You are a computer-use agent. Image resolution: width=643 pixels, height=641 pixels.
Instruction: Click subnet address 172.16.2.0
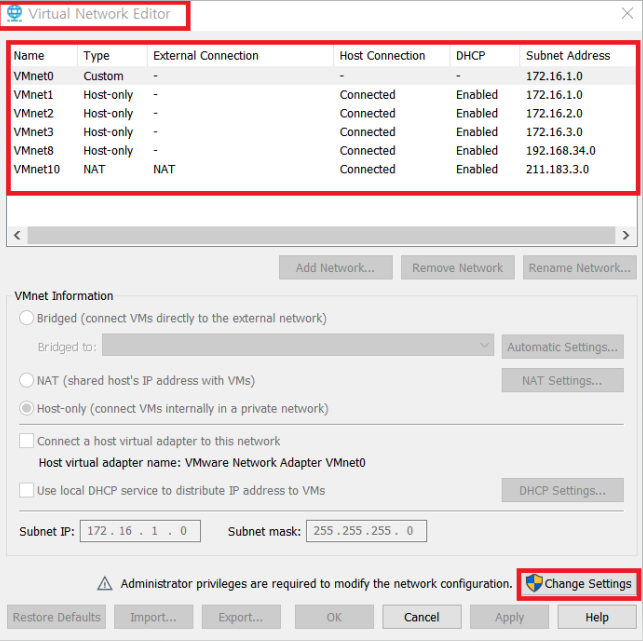click(x=554, y=113)
